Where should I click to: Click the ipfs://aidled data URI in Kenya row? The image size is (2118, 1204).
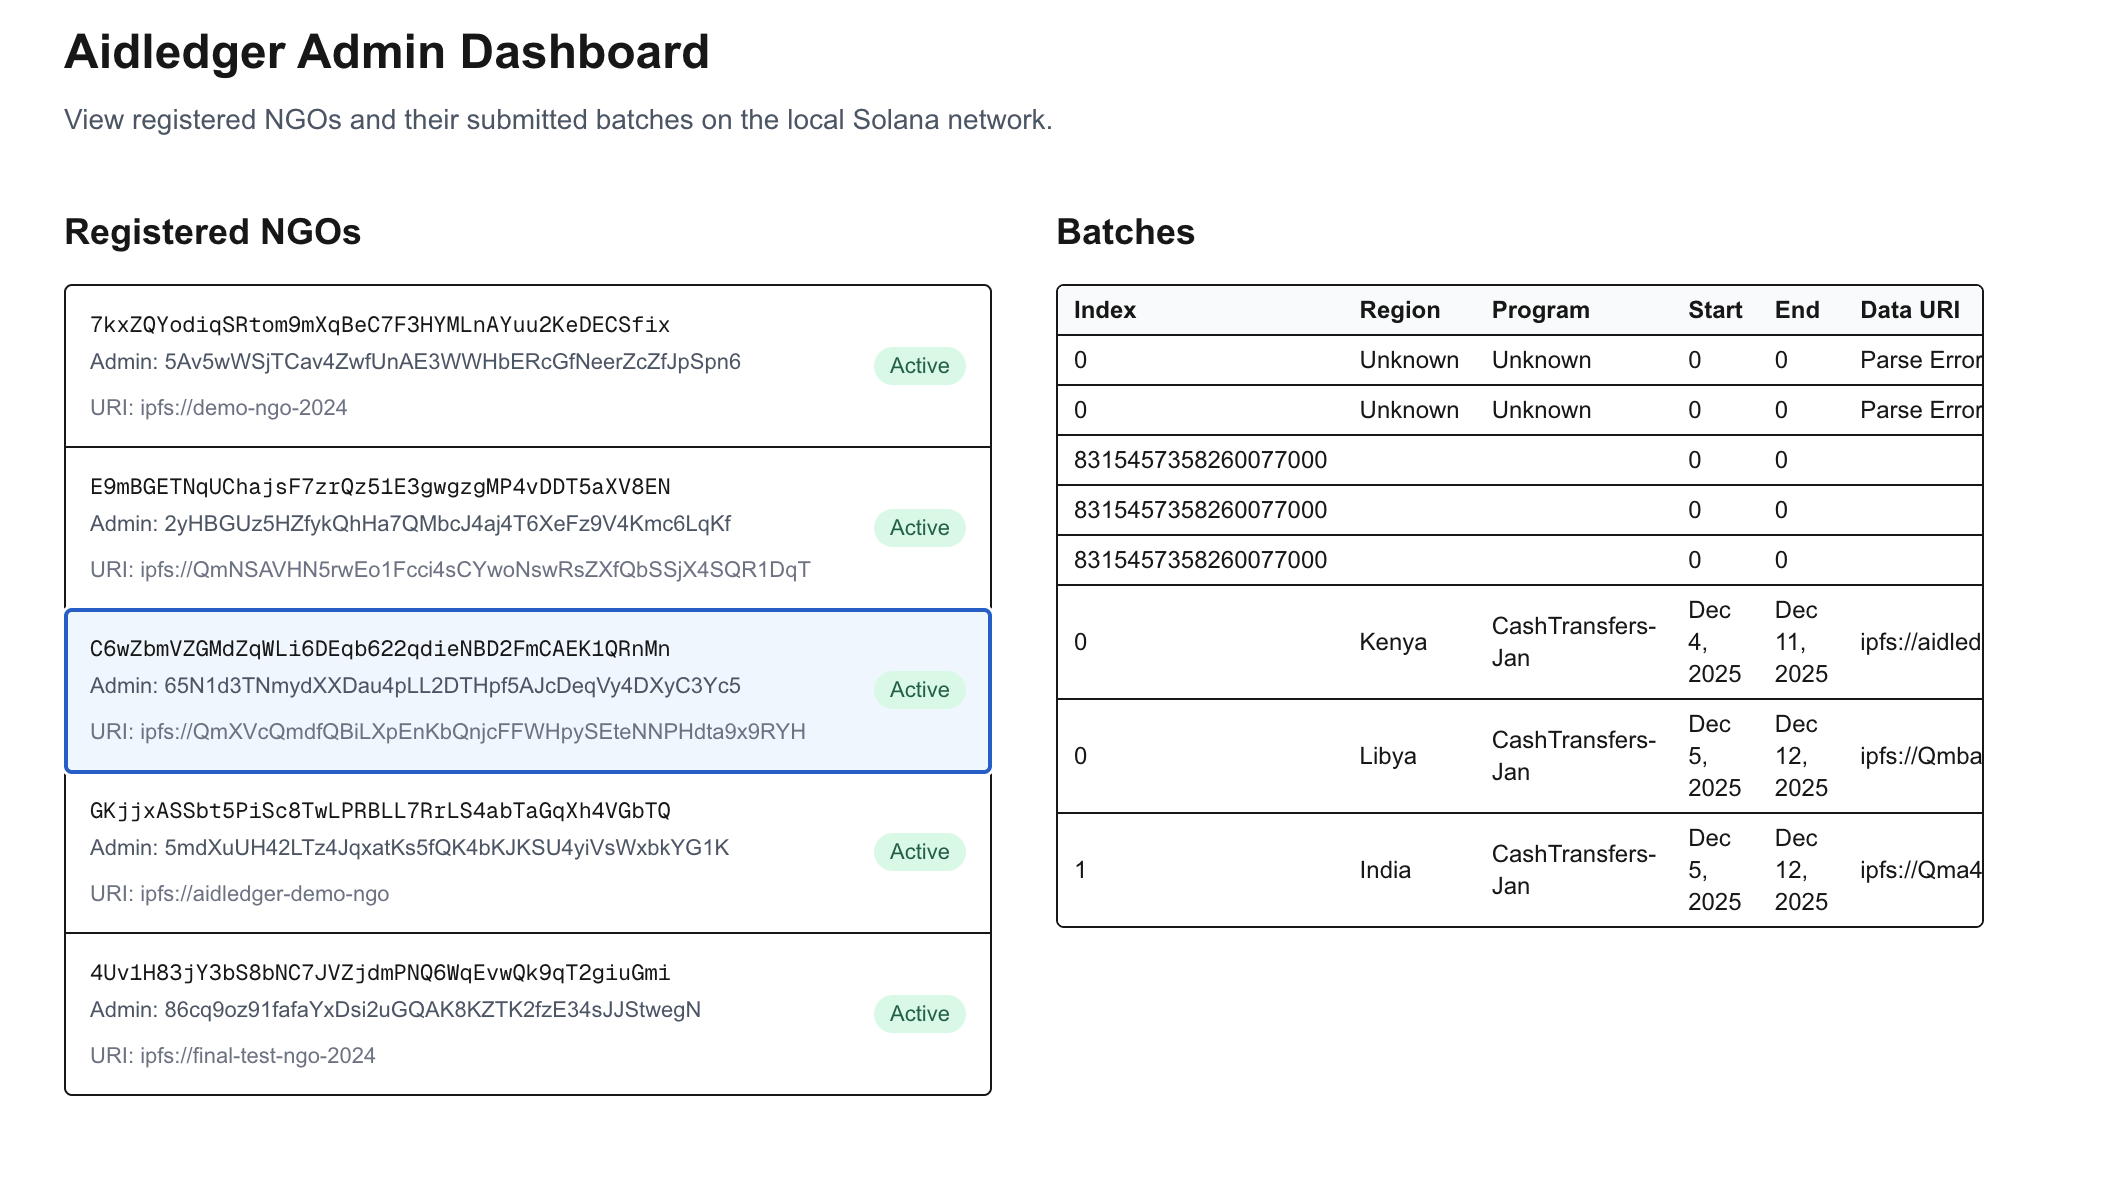[1919, 642]
